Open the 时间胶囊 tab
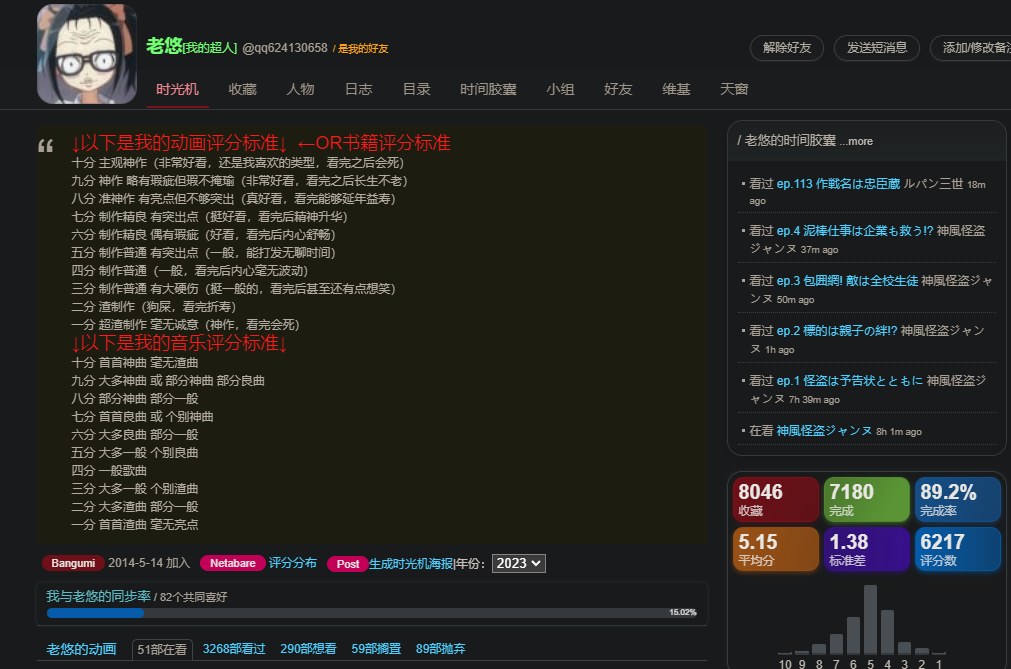The image size is (1011, 669). pos(488,89)
